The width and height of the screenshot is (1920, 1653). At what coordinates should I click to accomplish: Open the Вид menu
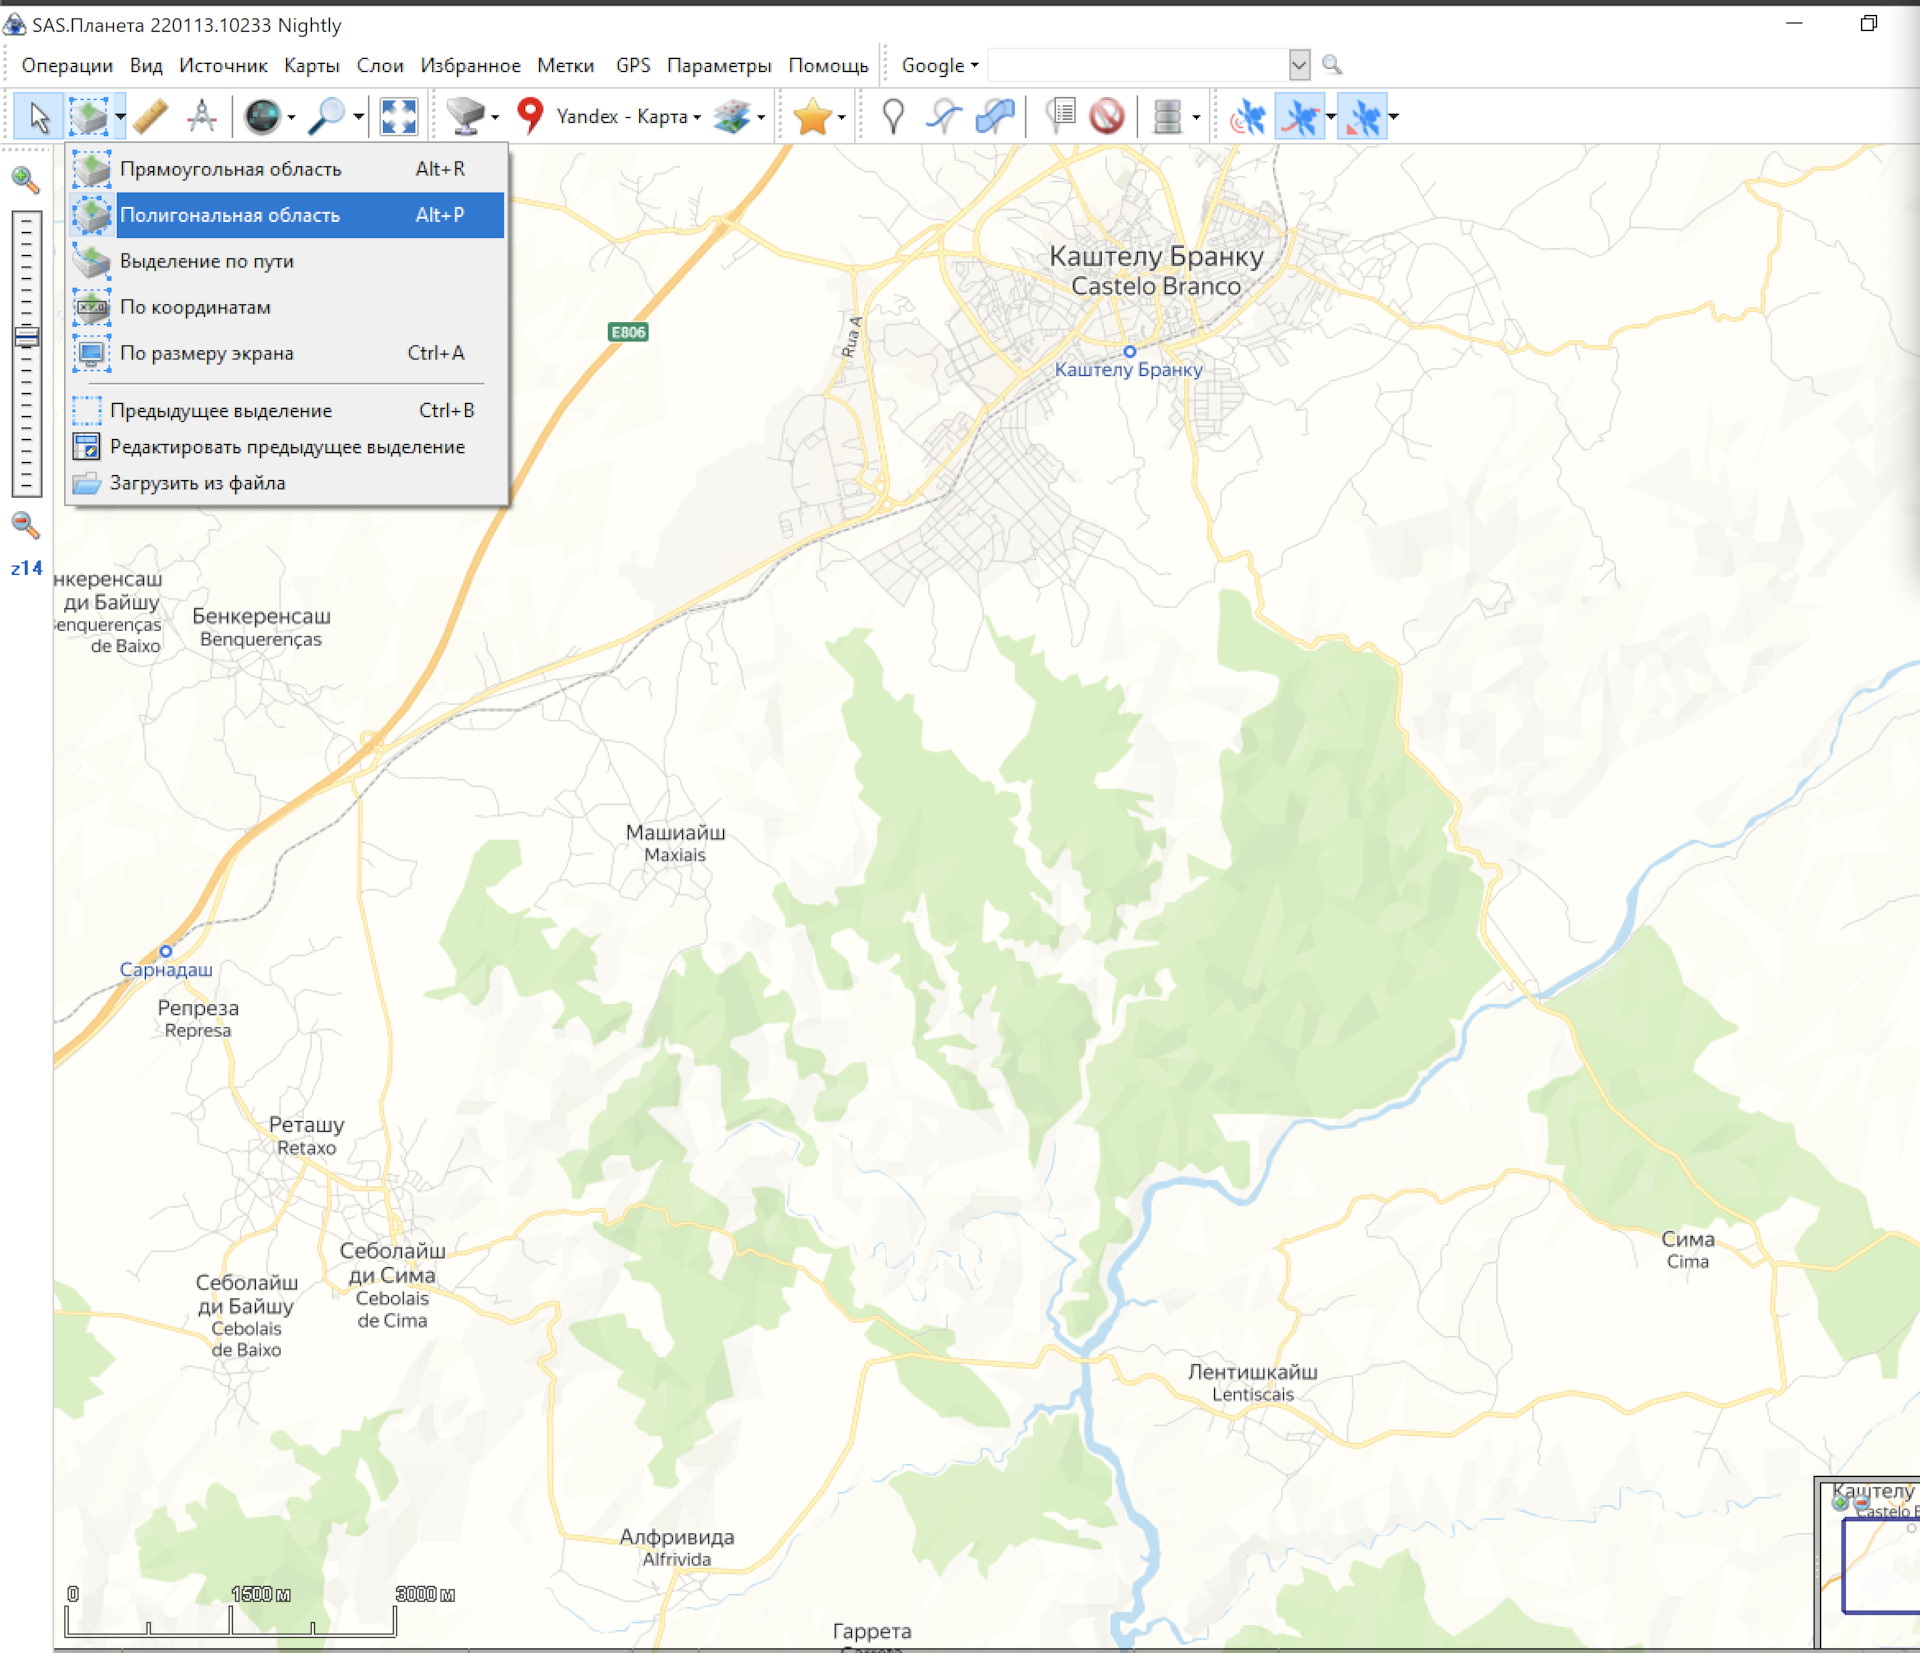pyautogui.click(x=146, y=65)
